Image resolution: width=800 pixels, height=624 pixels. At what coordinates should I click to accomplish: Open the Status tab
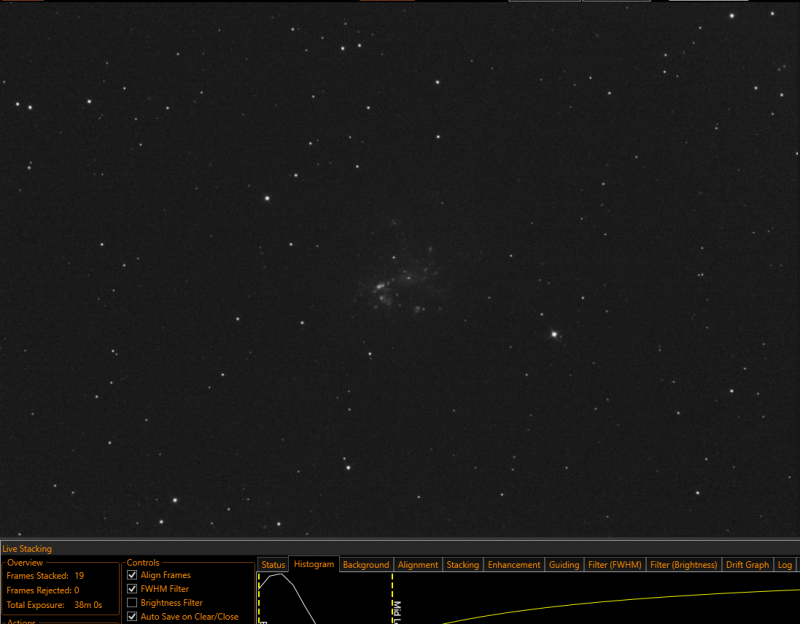(x=273, y=565)
